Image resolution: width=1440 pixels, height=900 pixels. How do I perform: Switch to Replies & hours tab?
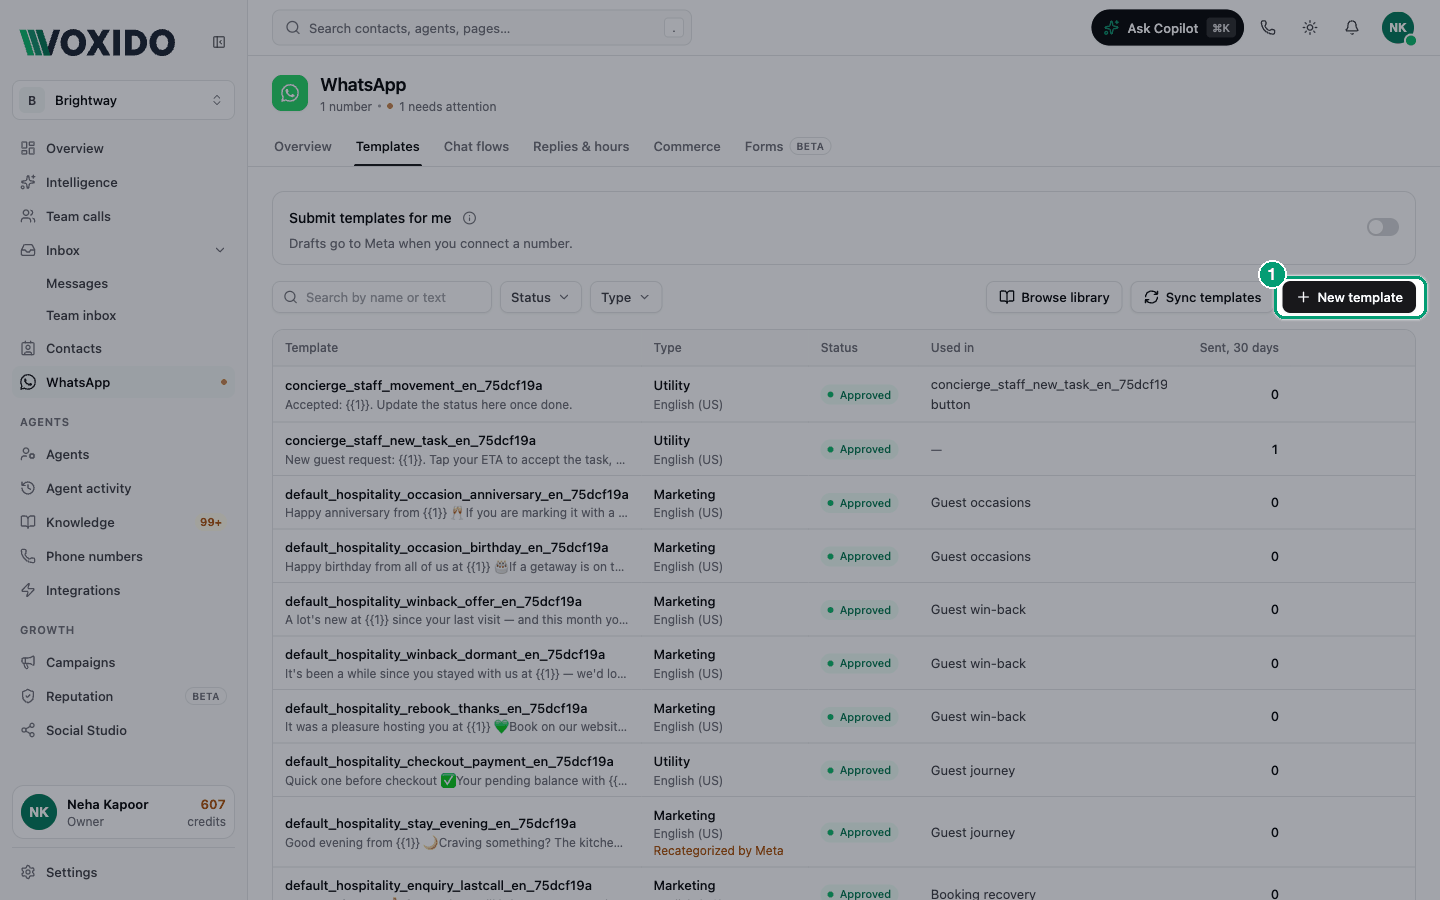[581, 146]
